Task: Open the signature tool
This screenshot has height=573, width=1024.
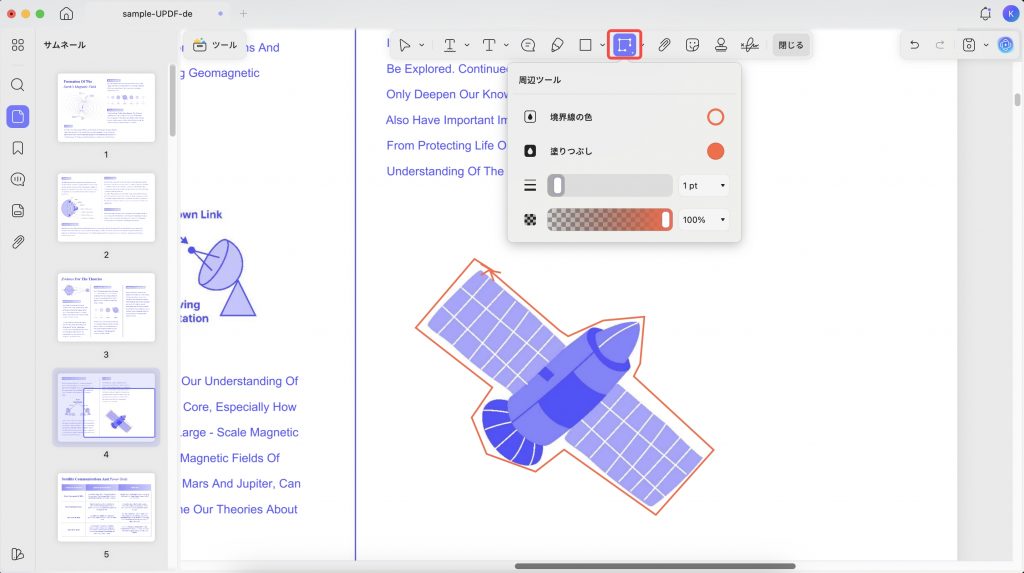Action: pyautogui.click(x=750, y=45)
